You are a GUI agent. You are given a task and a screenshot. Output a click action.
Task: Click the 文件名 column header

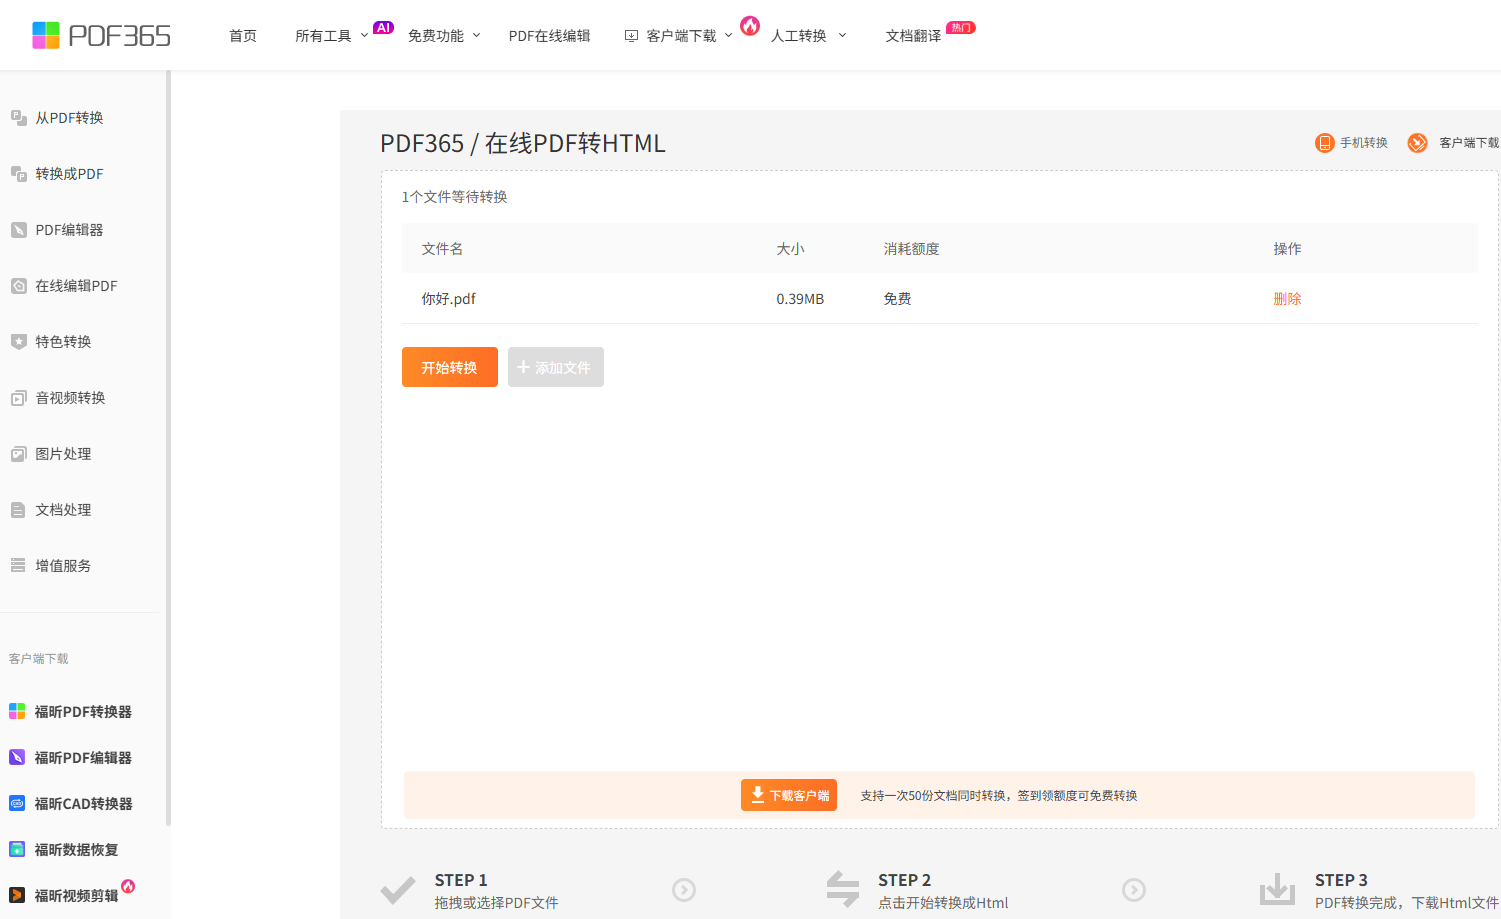point(442,249)
